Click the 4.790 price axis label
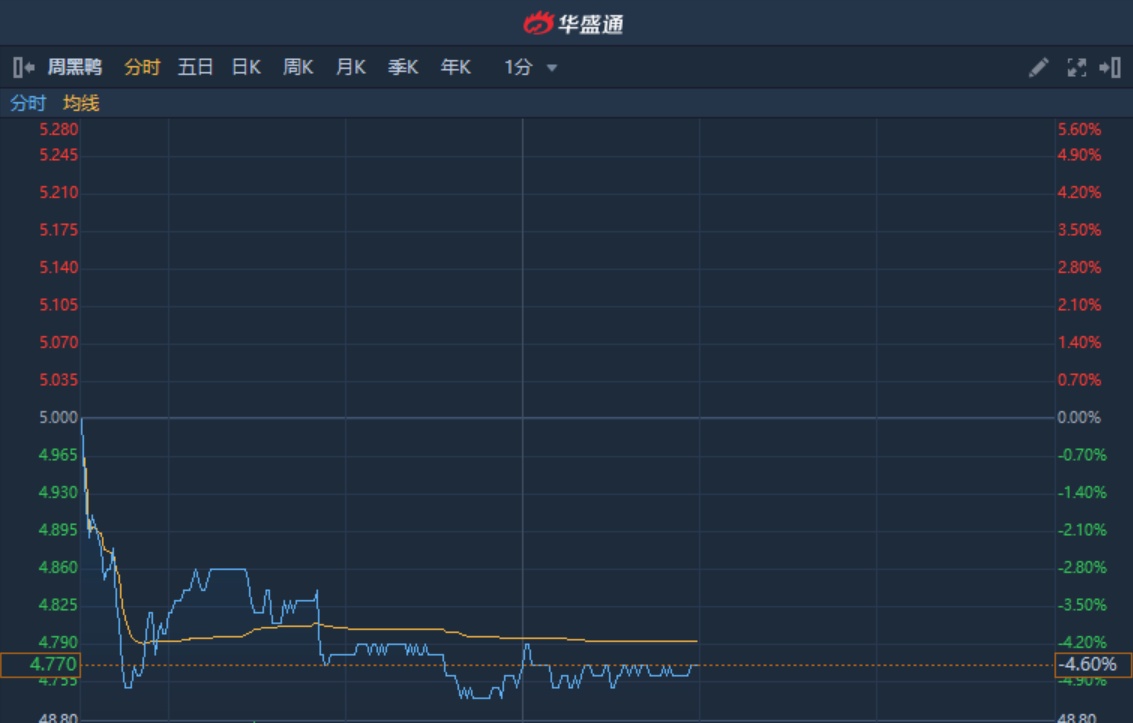This screenshot has width=1133, height=723. (x=58, y=642)
